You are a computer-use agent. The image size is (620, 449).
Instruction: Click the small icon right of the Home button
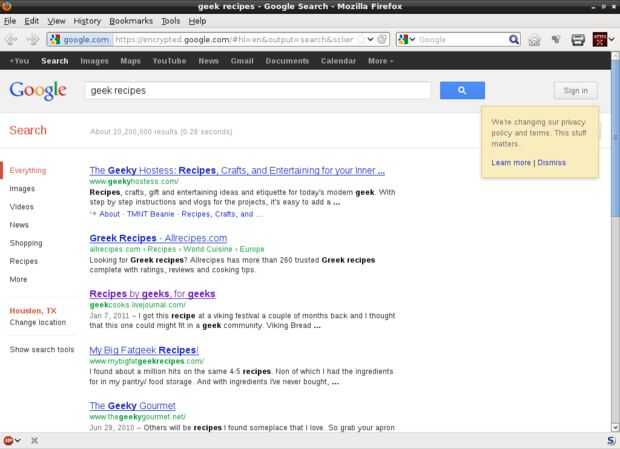click(x=556, y=40)
